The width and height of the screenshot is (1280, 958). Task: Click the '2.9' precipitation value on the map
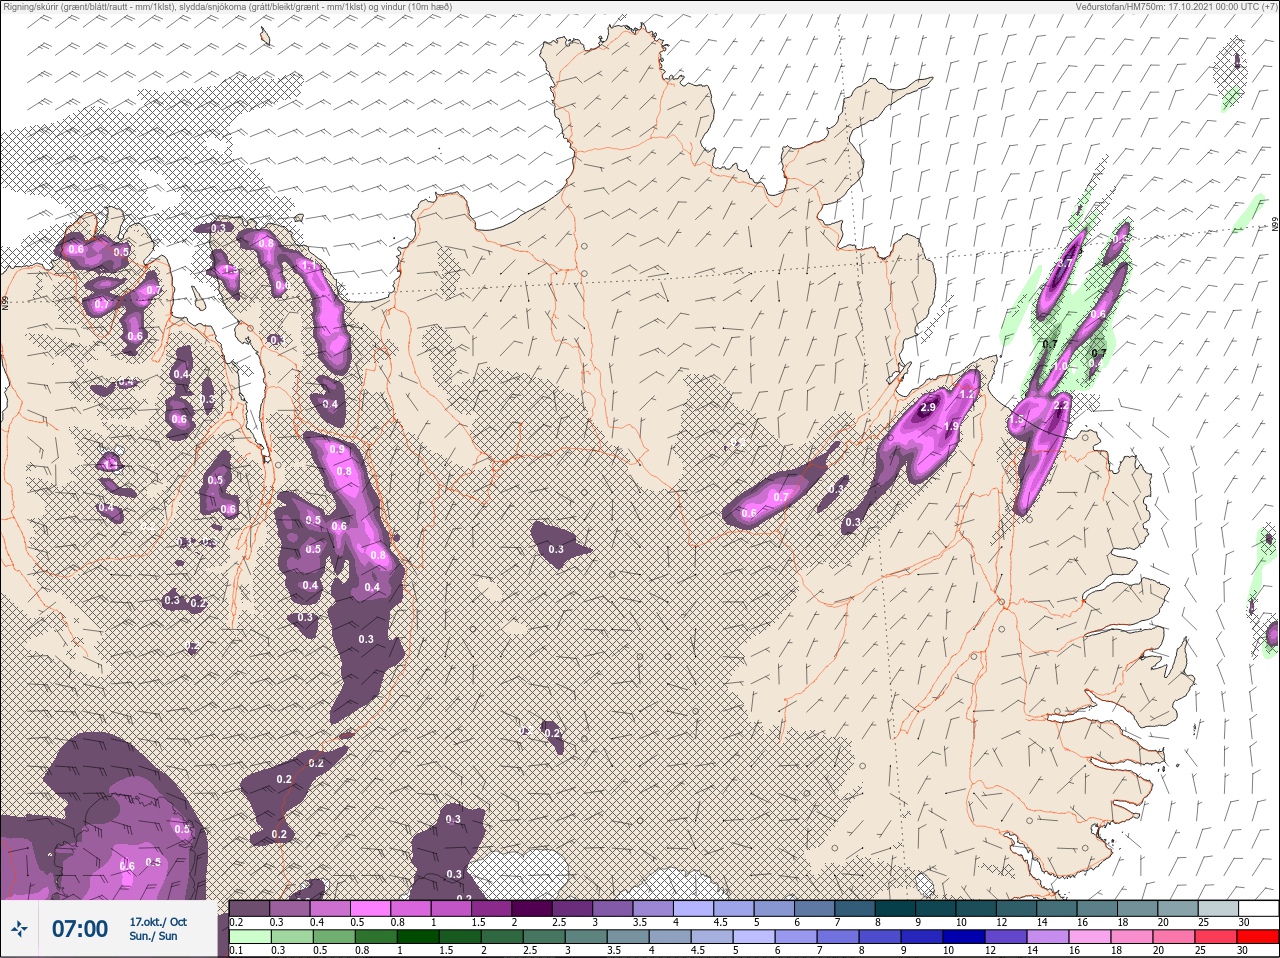pos(928,407)
